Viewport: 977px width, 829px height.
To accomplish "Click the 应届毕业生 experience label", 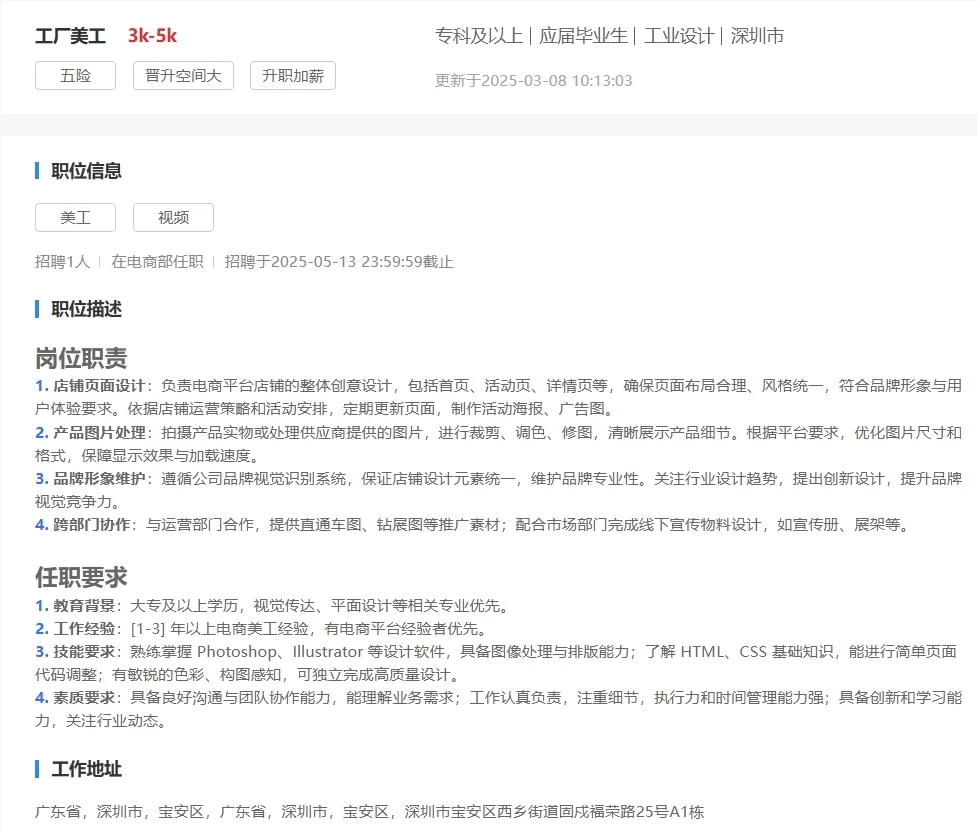I will 587,35.
